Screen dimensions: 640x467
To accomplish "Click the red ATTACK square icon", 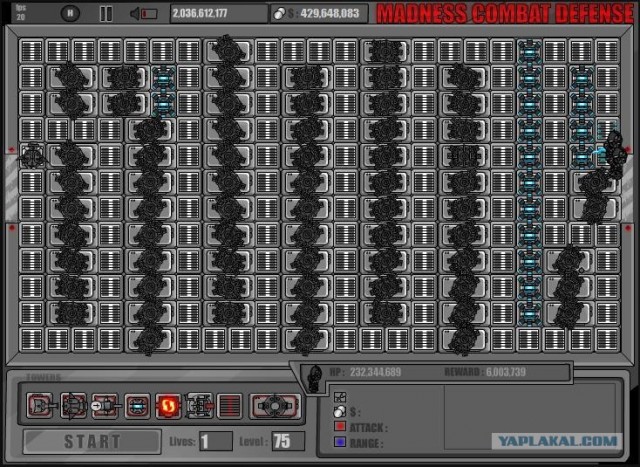I will pyautogui.click(x=340, y=427).
